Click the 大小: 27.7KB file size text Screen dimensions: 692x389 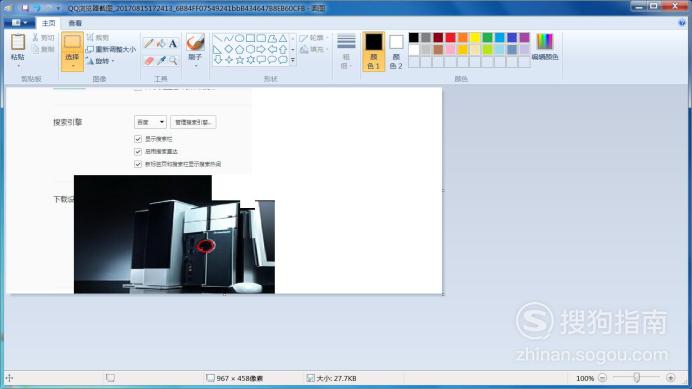pyautogui.click(x=336, y=378)
